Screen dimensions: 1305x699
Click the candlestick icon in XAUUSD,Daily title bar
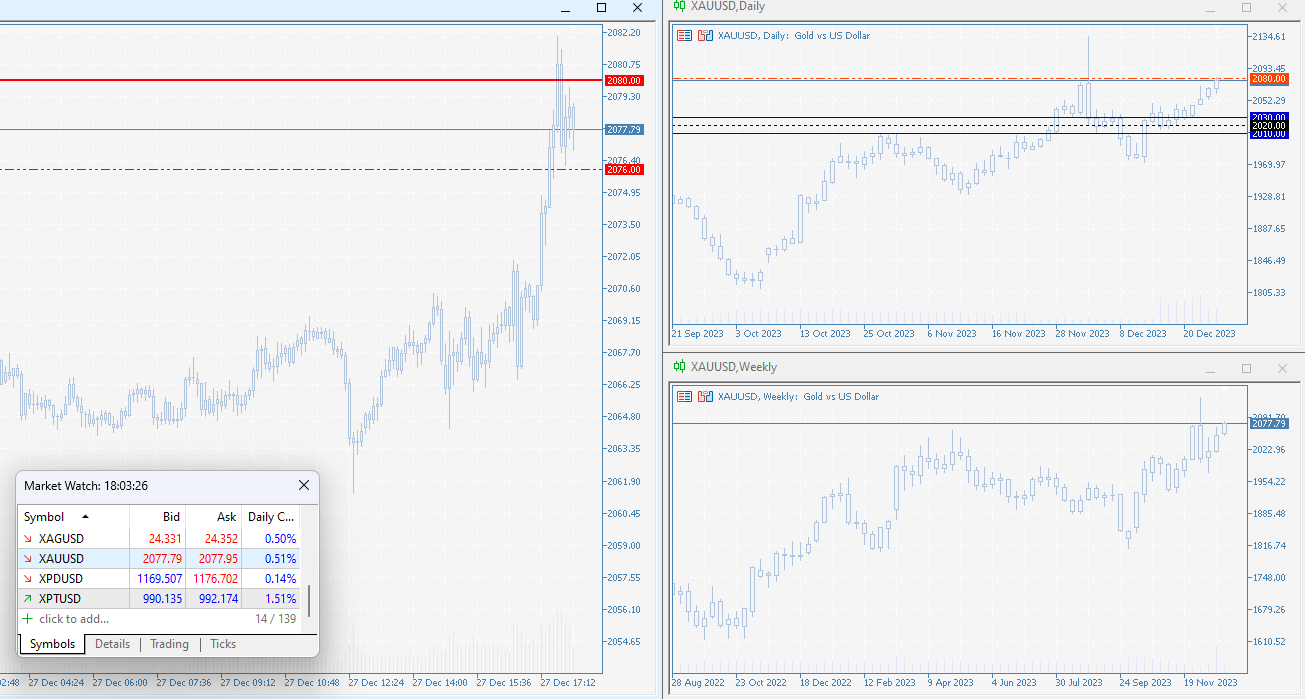679,6
